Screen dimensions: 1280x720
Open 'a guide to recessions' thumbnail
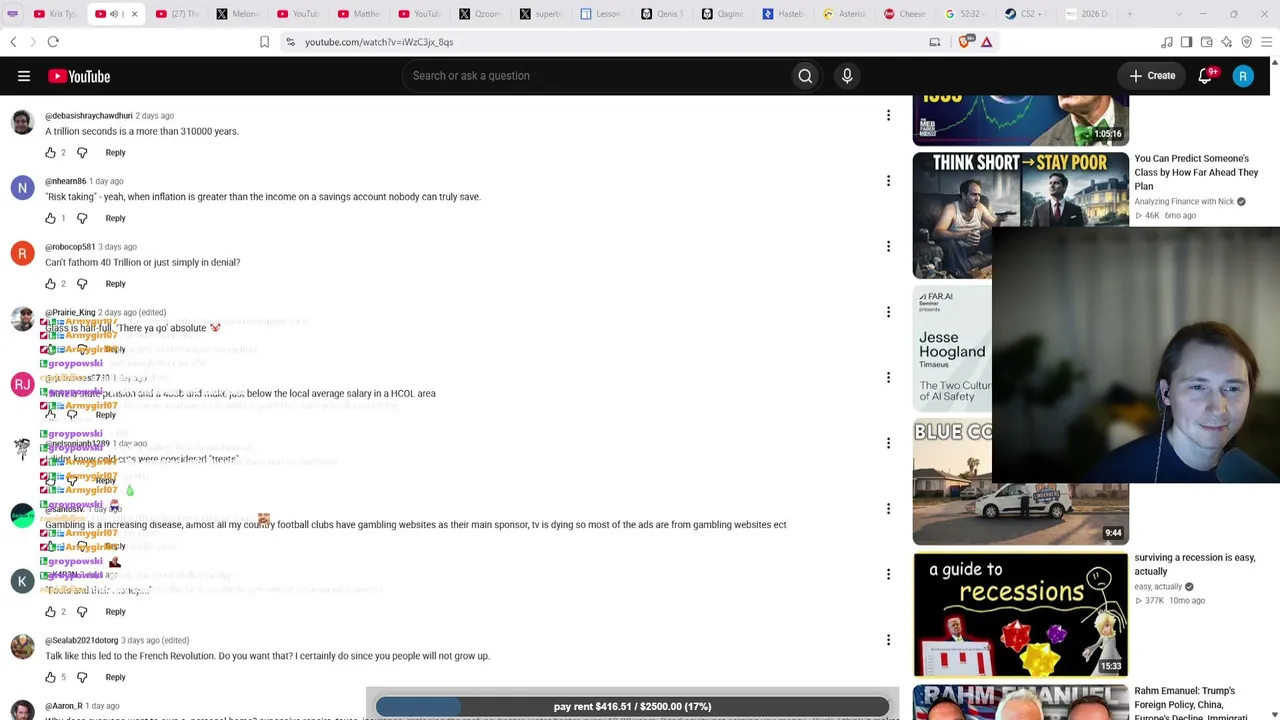point(1020,614)
